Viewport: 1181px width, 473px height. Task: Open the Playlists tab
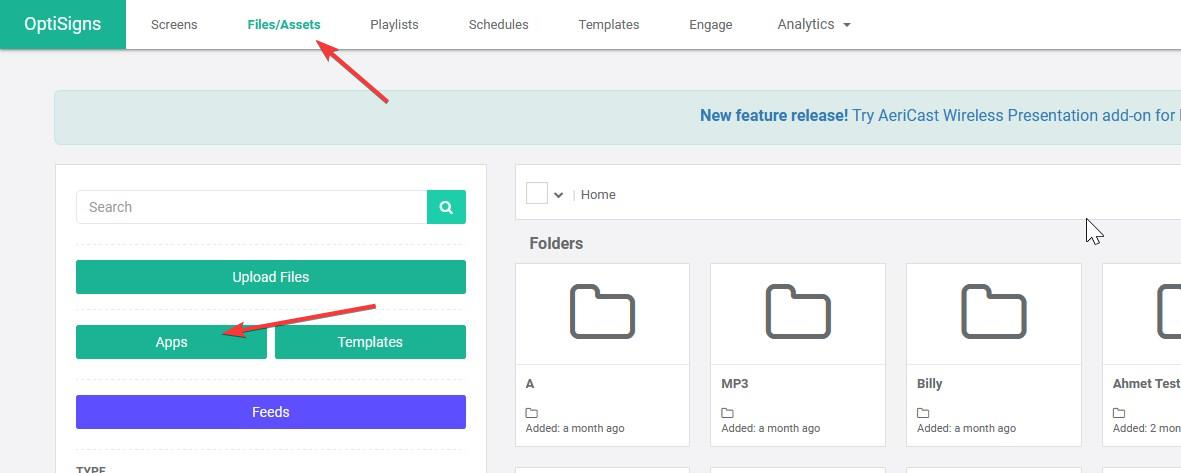click(394, 24)
